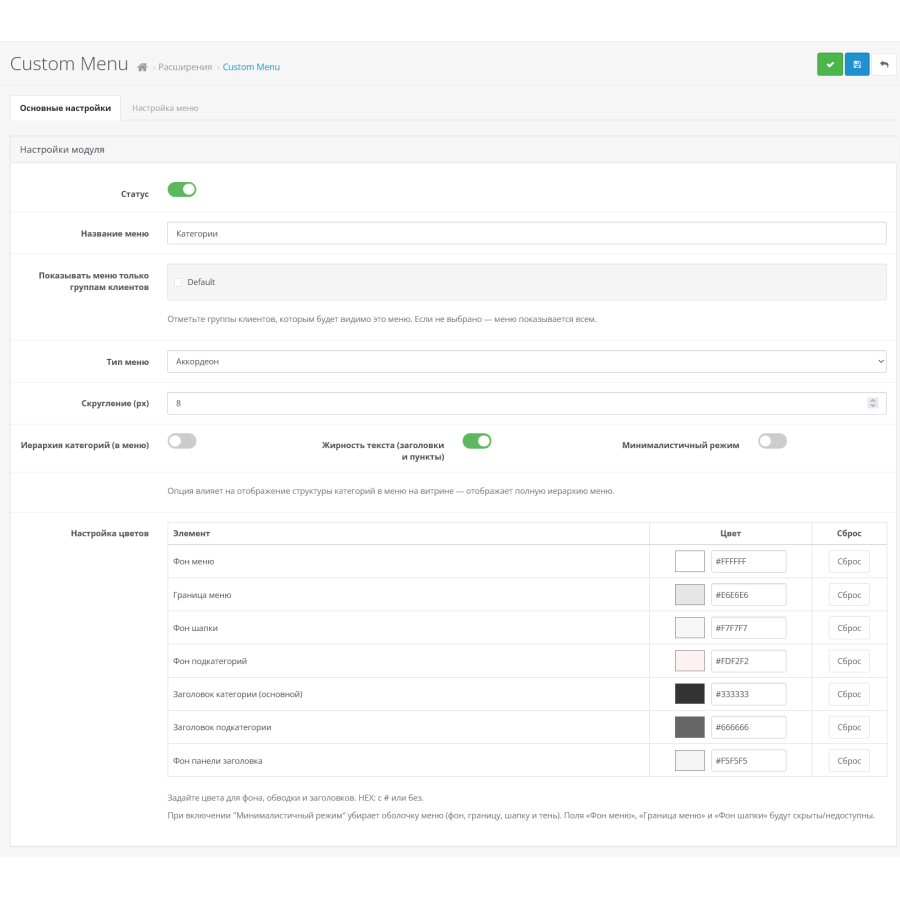The image size is (900, 900).
Task: Go to the home breadcrumb icon
Action: (142, 67)
